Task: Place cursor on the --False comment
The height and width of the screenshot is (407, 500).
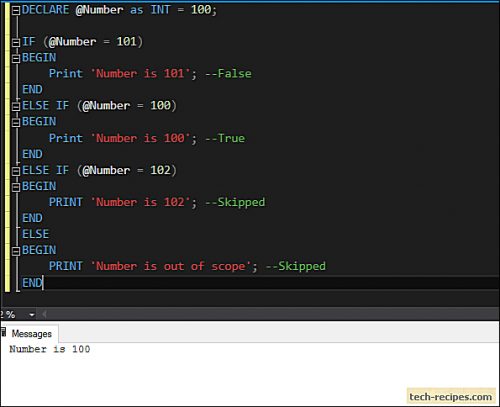Action: pos(228,74)
